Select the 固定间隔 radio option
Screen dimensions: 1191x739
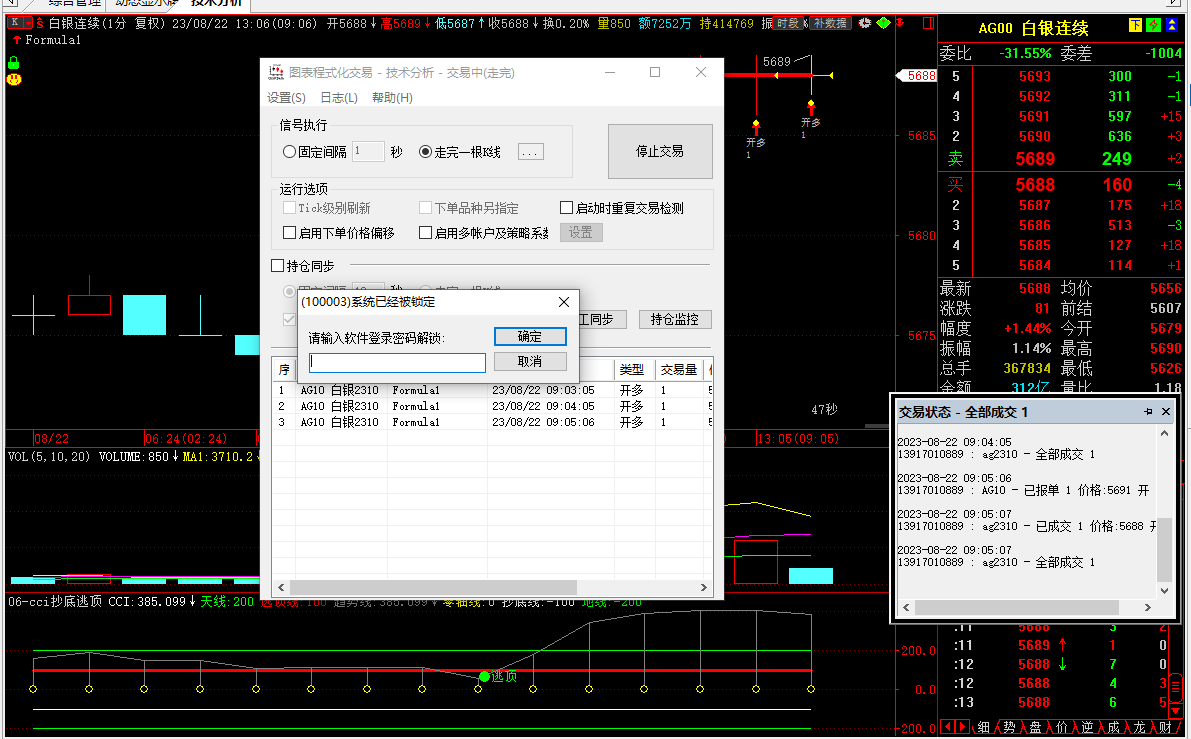point(290,152)
